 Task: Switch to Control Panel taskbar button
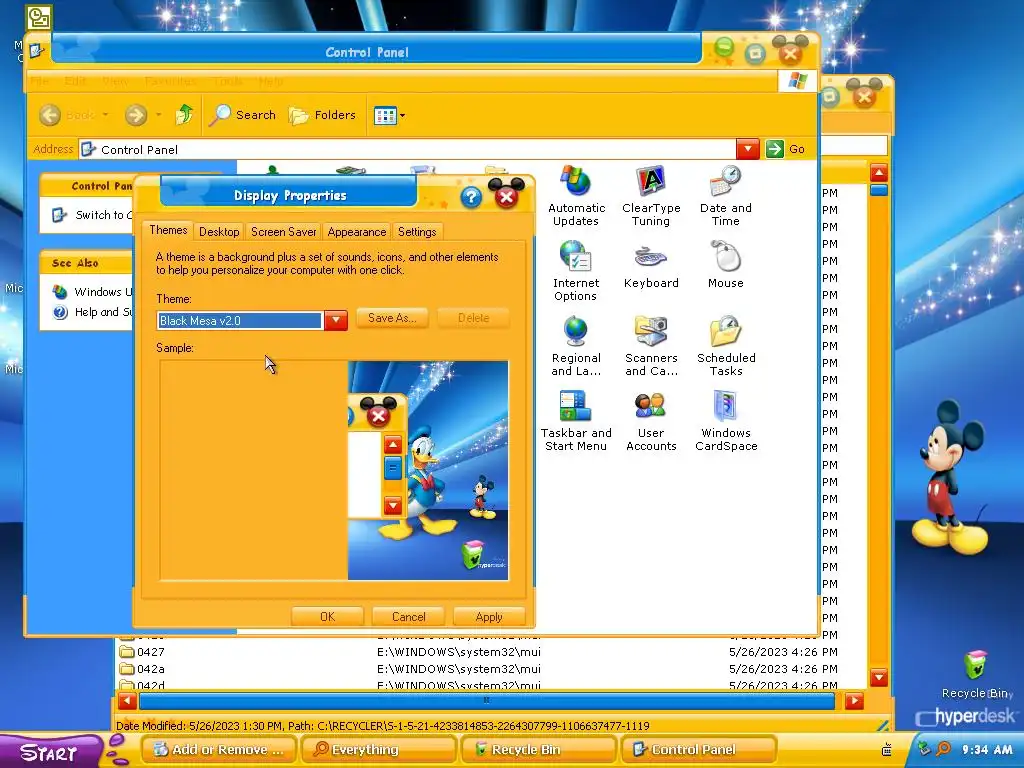699,750
